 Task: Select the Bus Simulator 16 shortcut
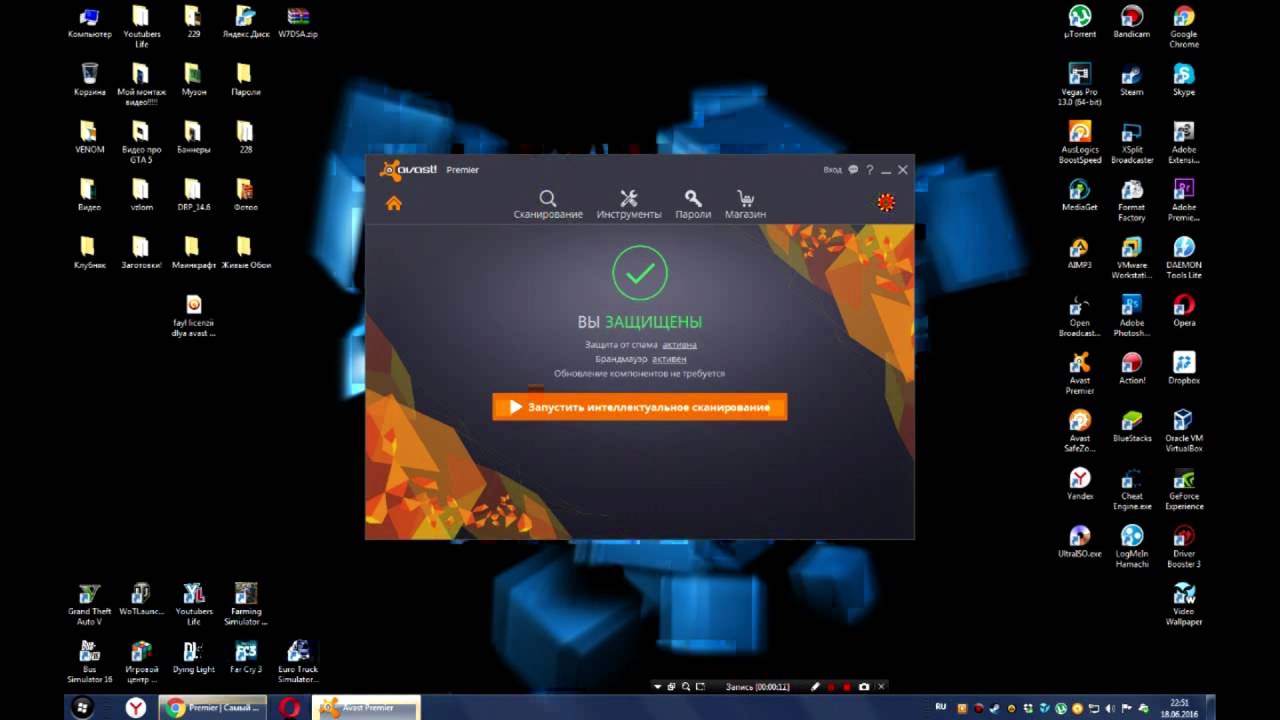click(89, 662)
